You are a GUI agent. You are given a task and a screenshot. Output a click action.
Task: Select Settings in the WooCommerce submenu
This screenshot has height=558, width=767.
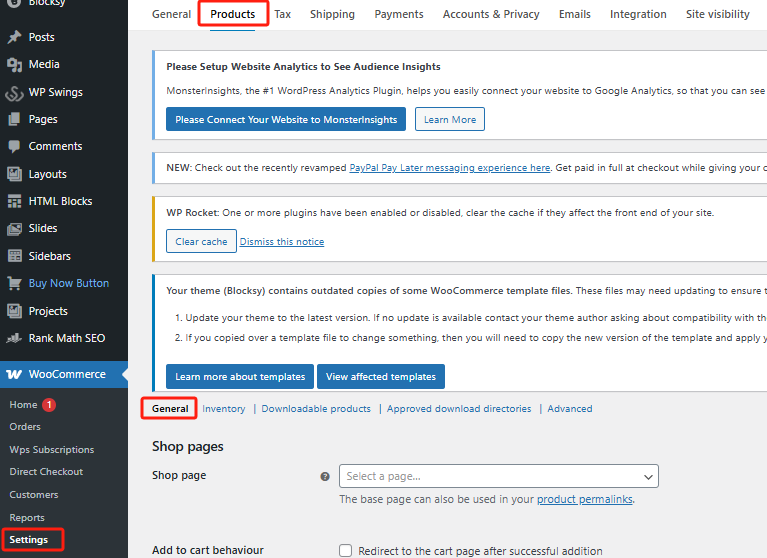29,540
